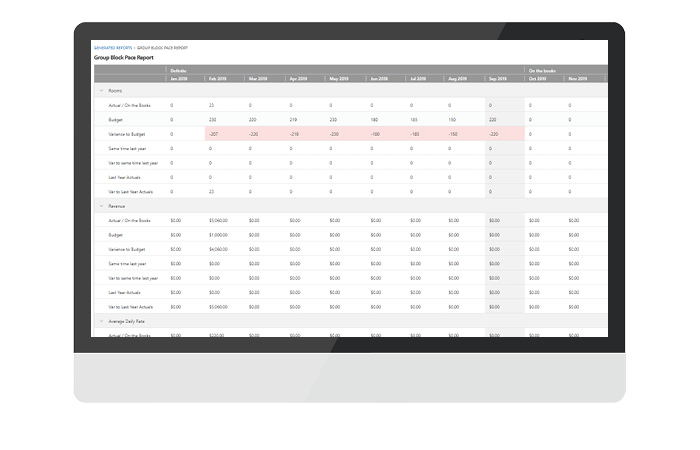Click the -207 variance cell for Feb 2019
Screen dimensions: 700x450
point(214,133)
